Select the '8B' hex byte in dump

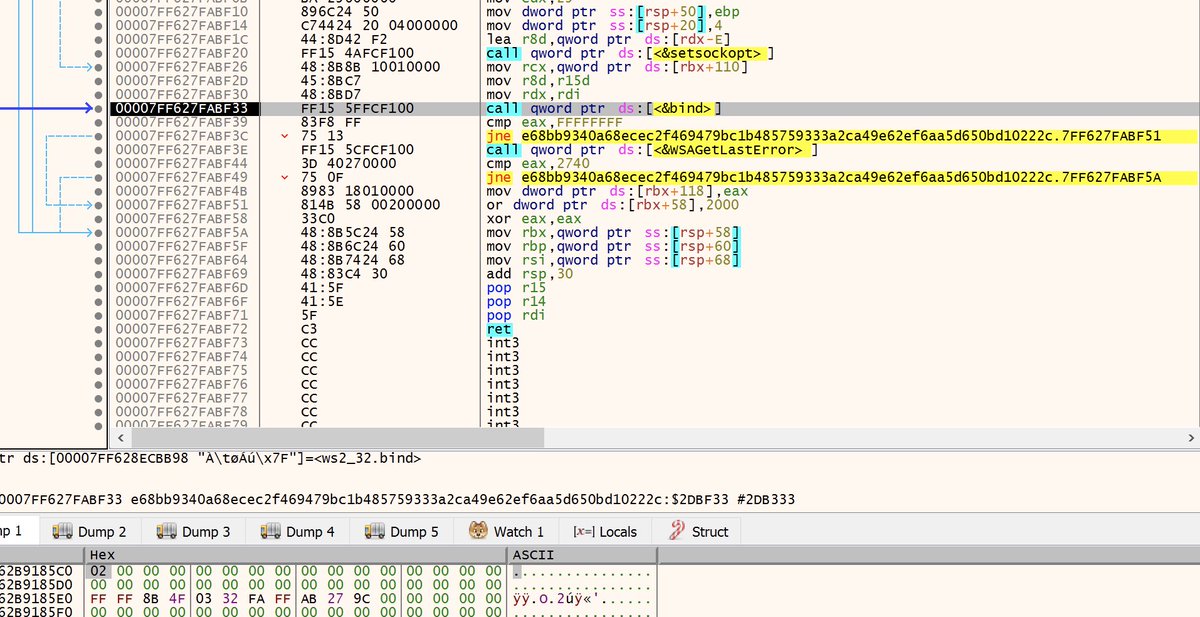click(x=150, y=599)
